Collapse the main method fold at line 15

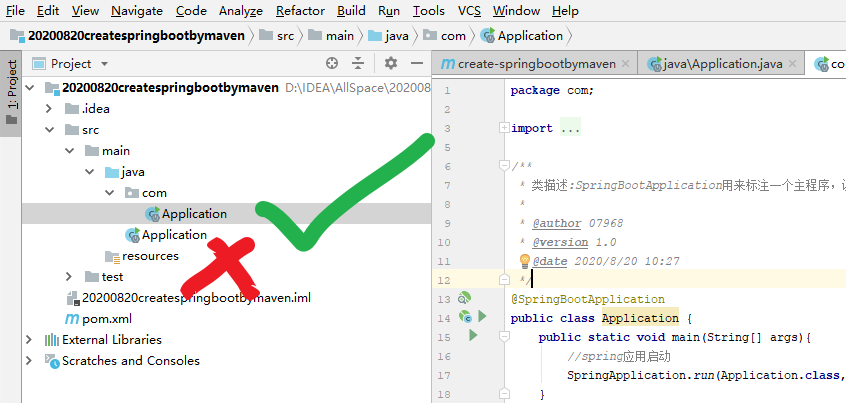(x=504, y=336)
